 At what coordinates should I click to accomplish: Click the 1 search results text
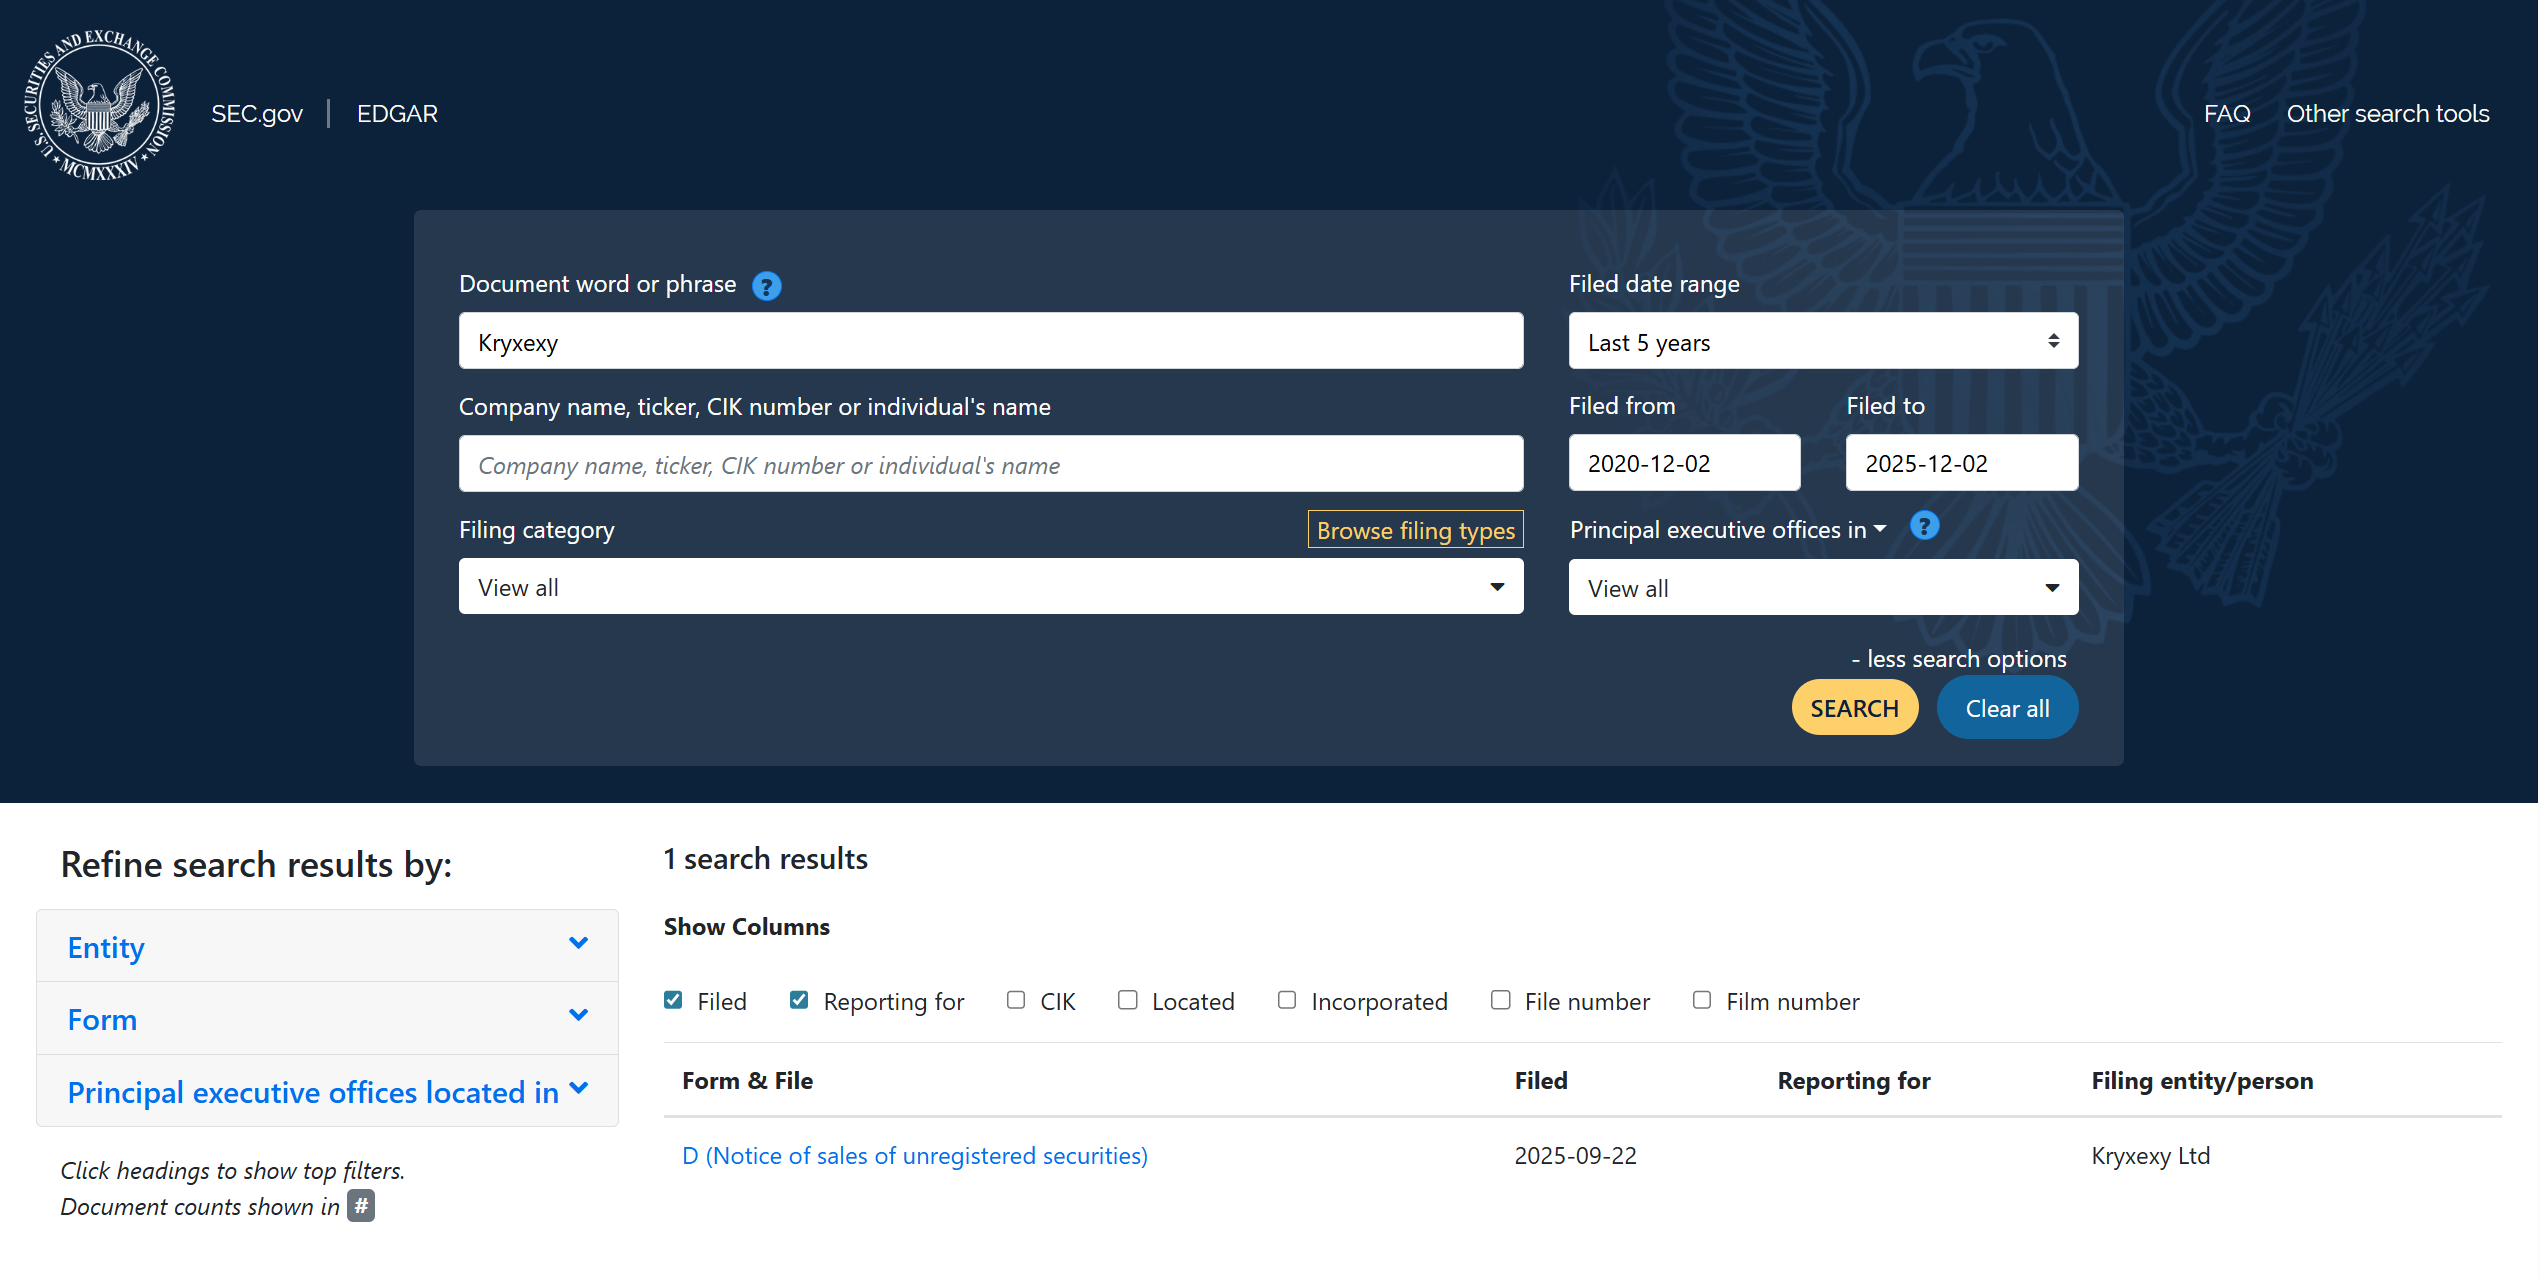click(x=766, y=859)
